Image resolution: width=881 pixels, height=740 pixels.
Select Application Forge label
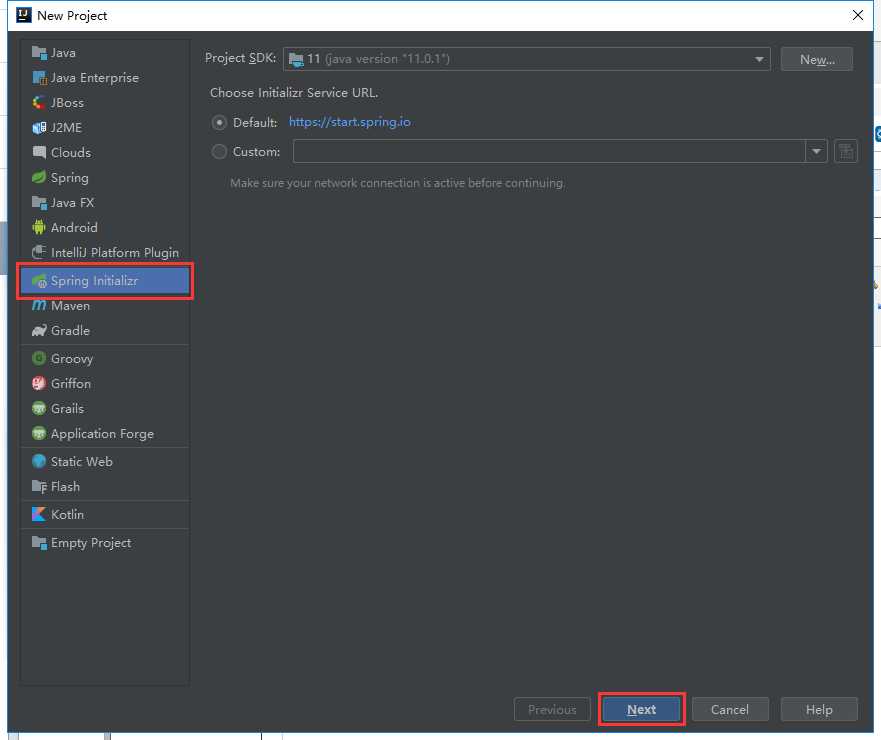(x=102, y=434)
